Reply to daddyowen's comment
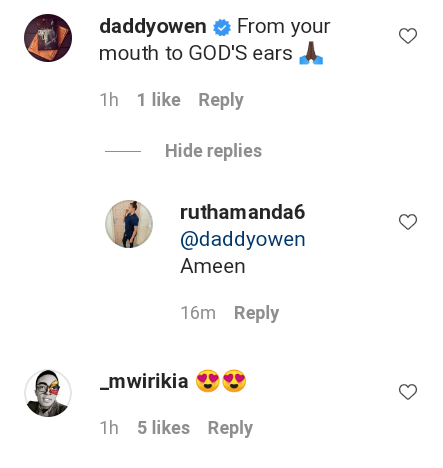This screenshot has height=468, width=443. pyautogui.click(x=221, y=100)
